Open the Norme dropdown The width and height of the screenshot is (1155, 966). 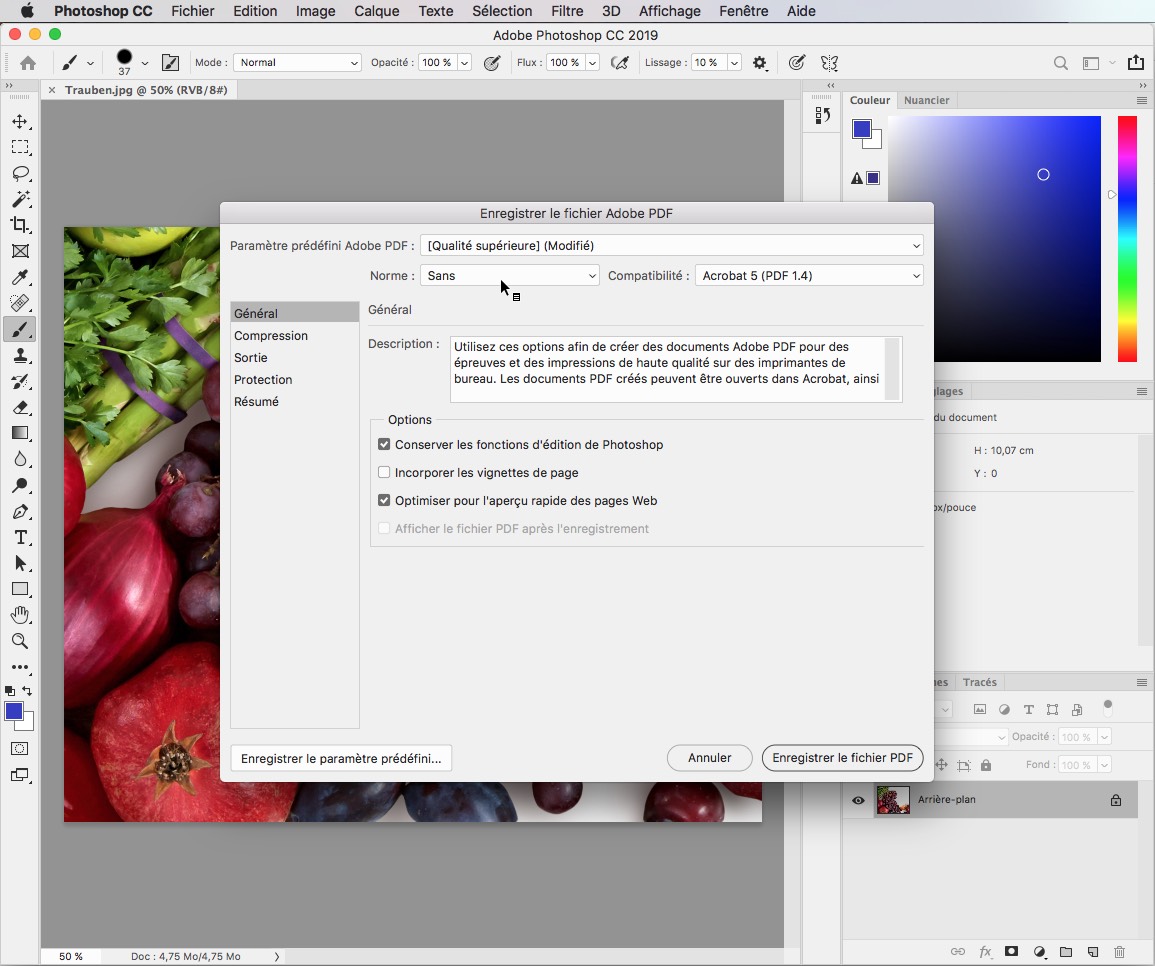(x=510, y=276)
